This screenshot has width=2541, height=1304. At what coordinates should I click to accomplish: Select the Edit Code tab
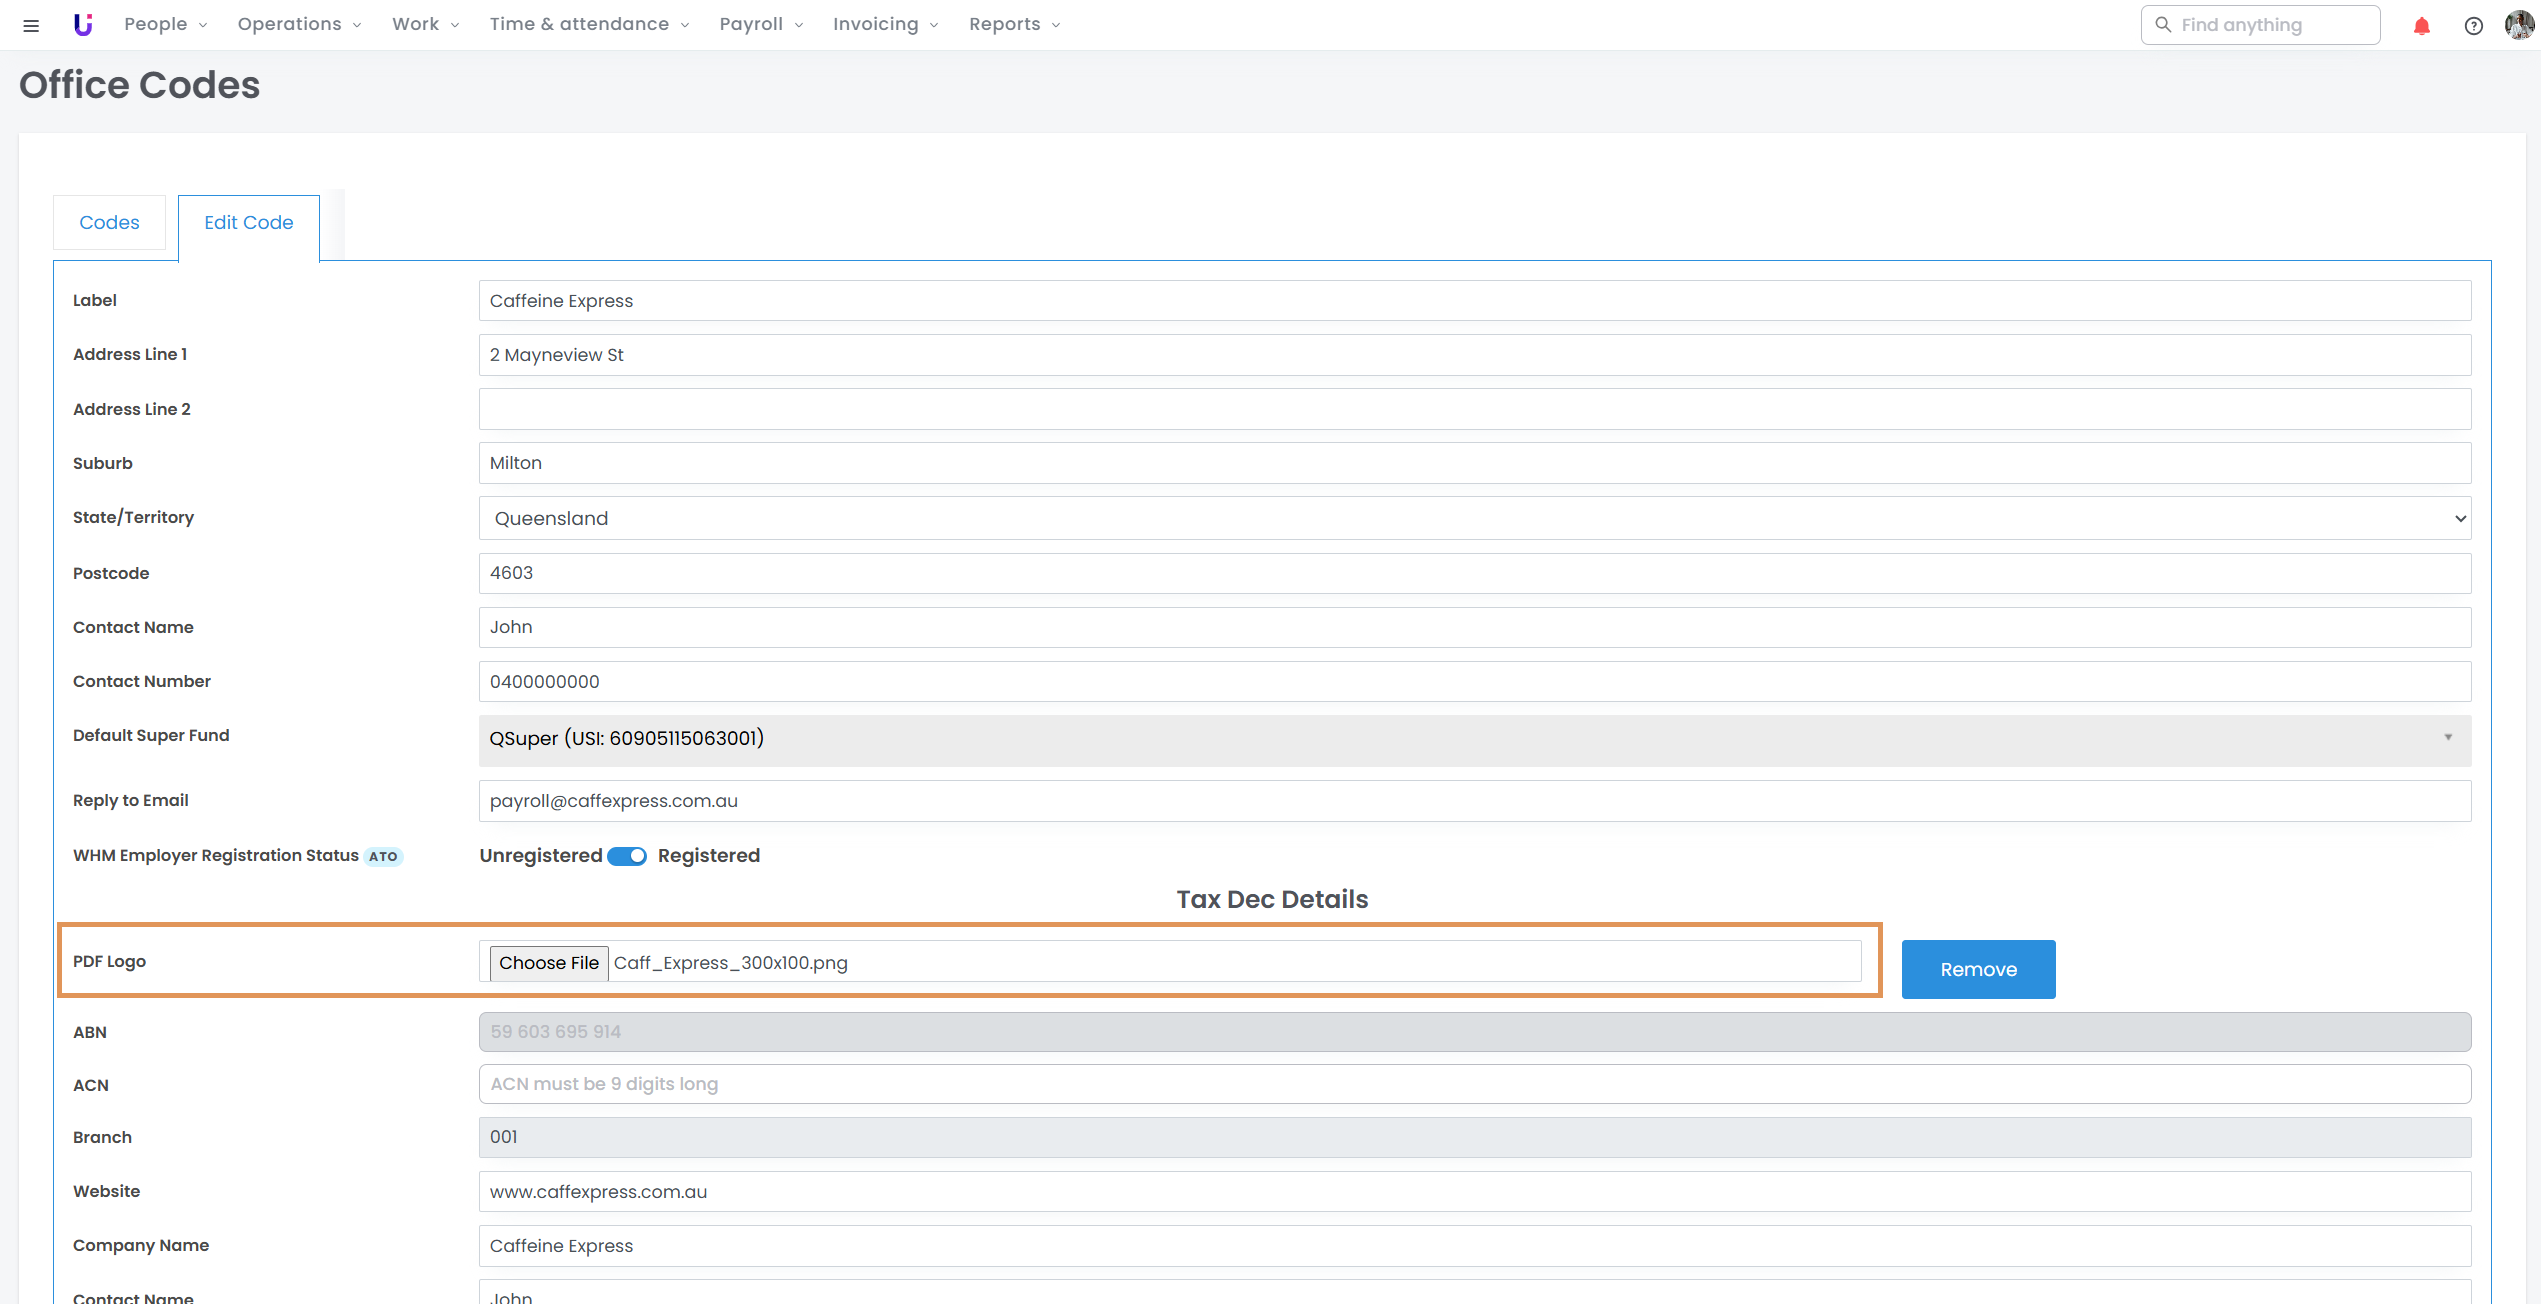click(x=248, y=223)
